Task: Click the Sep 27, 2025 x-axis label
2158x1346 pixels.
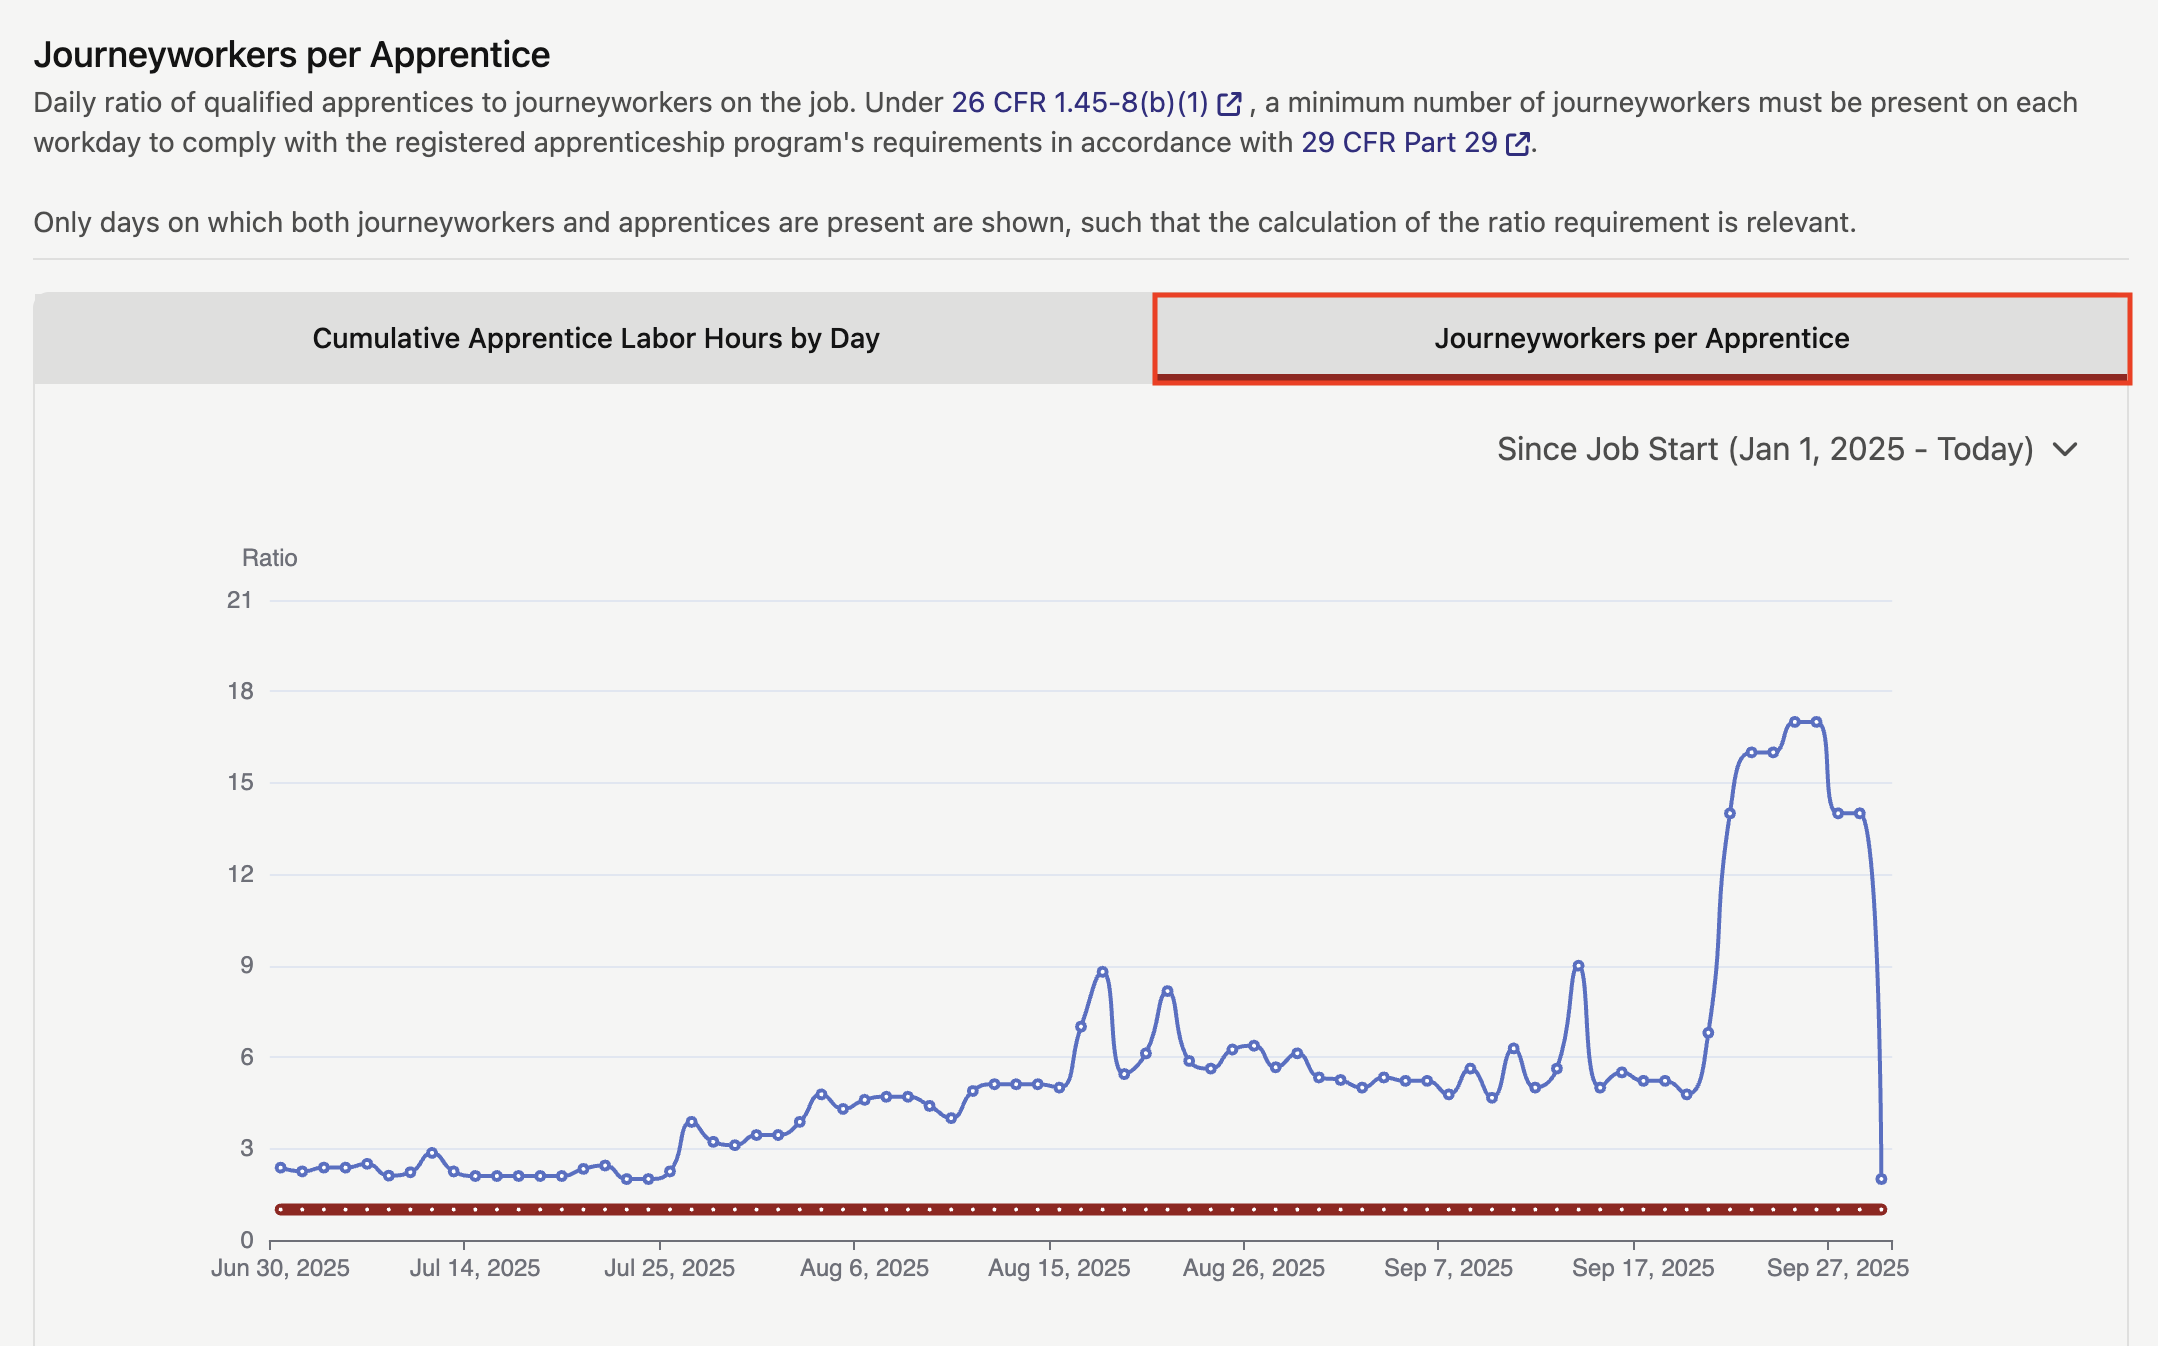Action: pyautogui.click(x=1837, y=1268)
